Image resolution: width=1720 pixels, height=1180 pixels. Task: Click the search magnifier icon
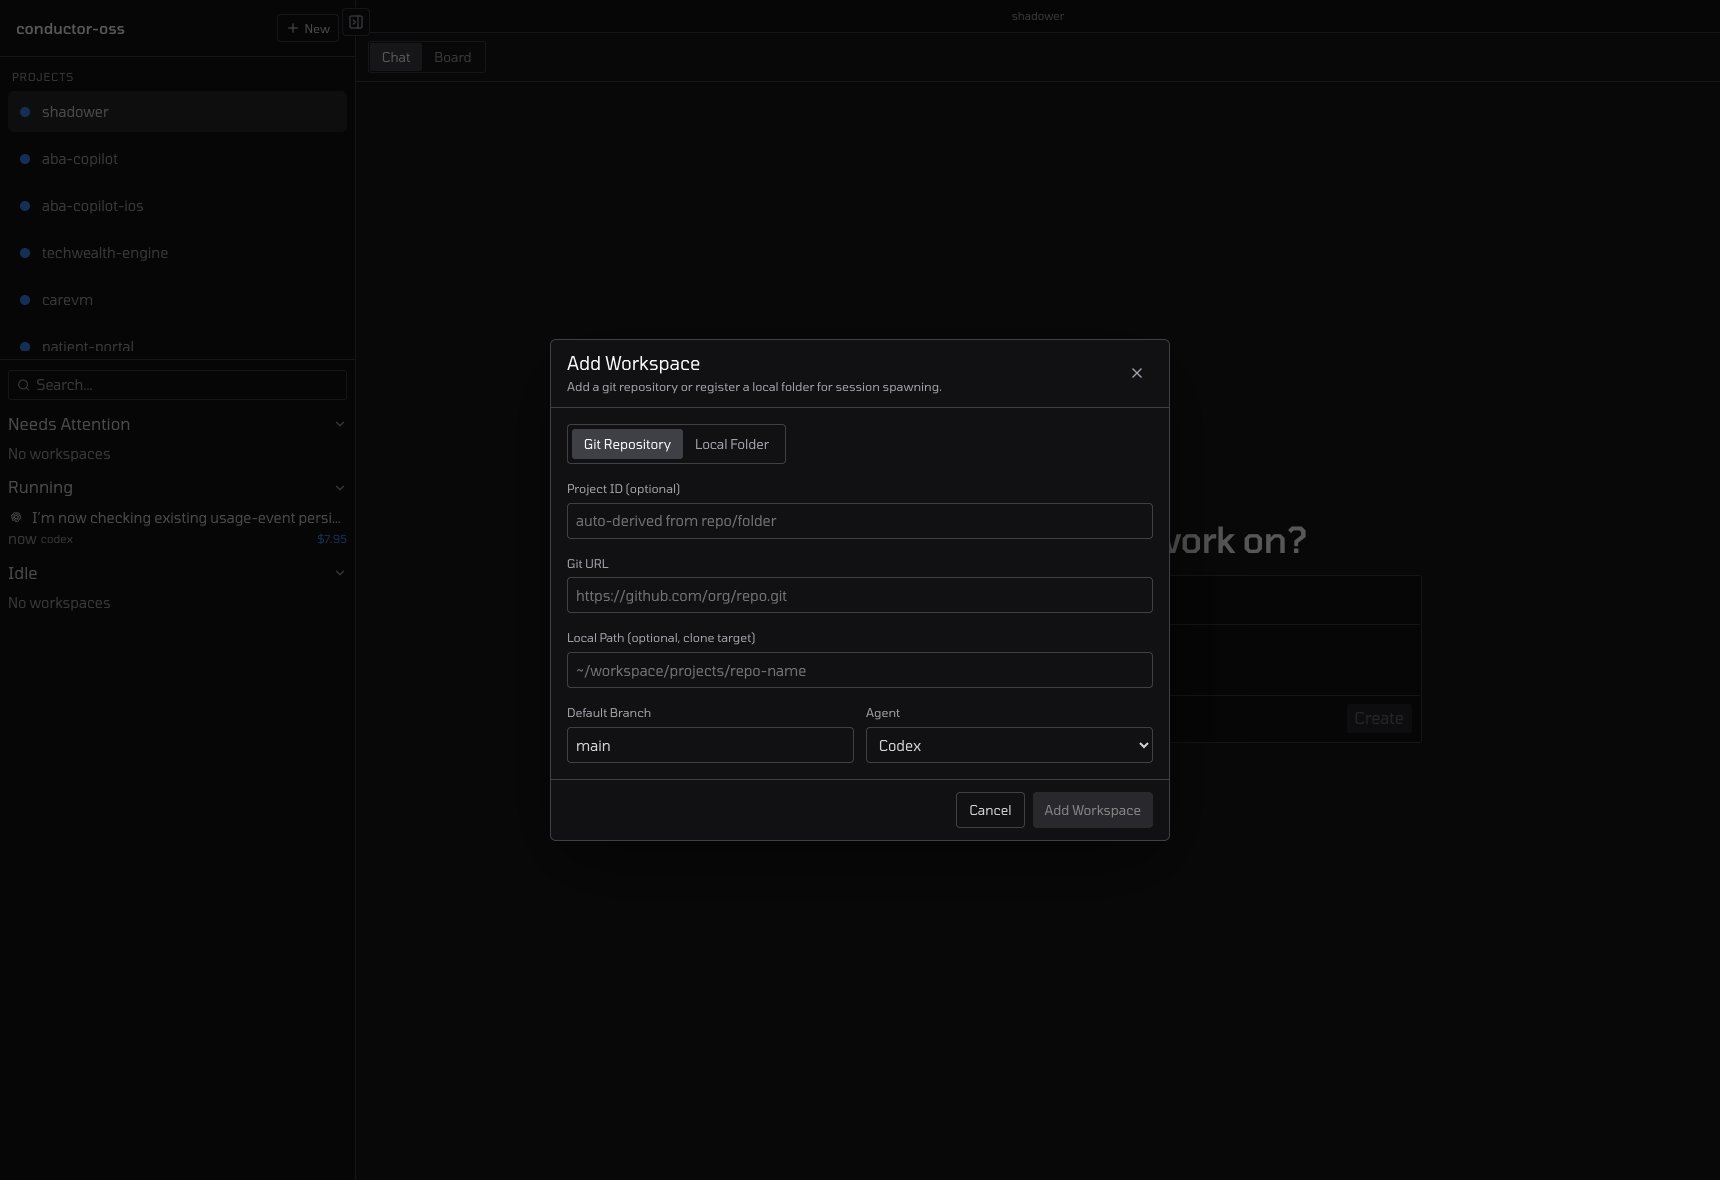tap(24, 385)
